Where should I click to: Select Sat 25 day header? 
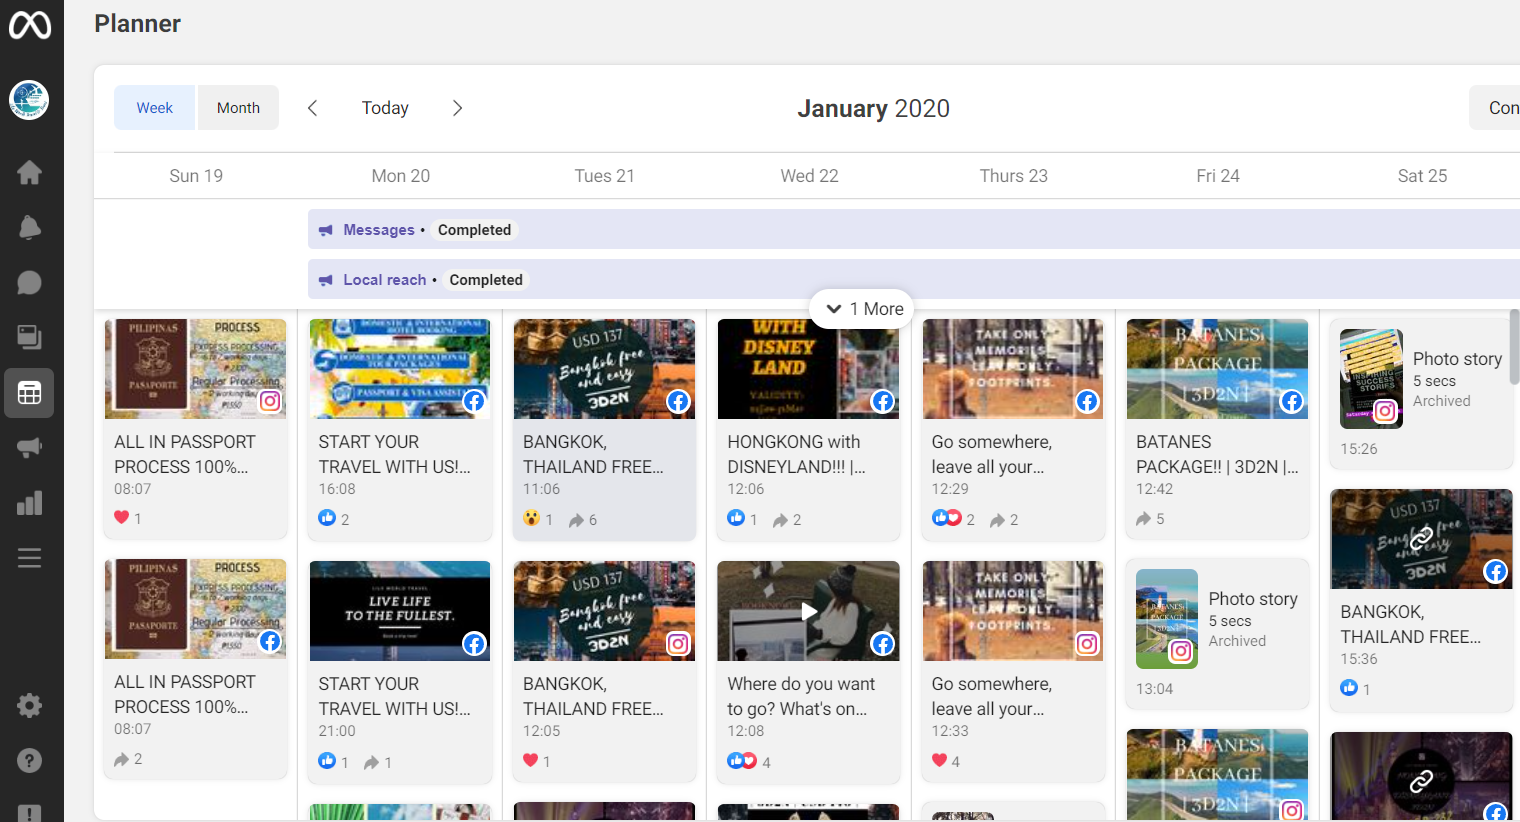point(1422,176)
